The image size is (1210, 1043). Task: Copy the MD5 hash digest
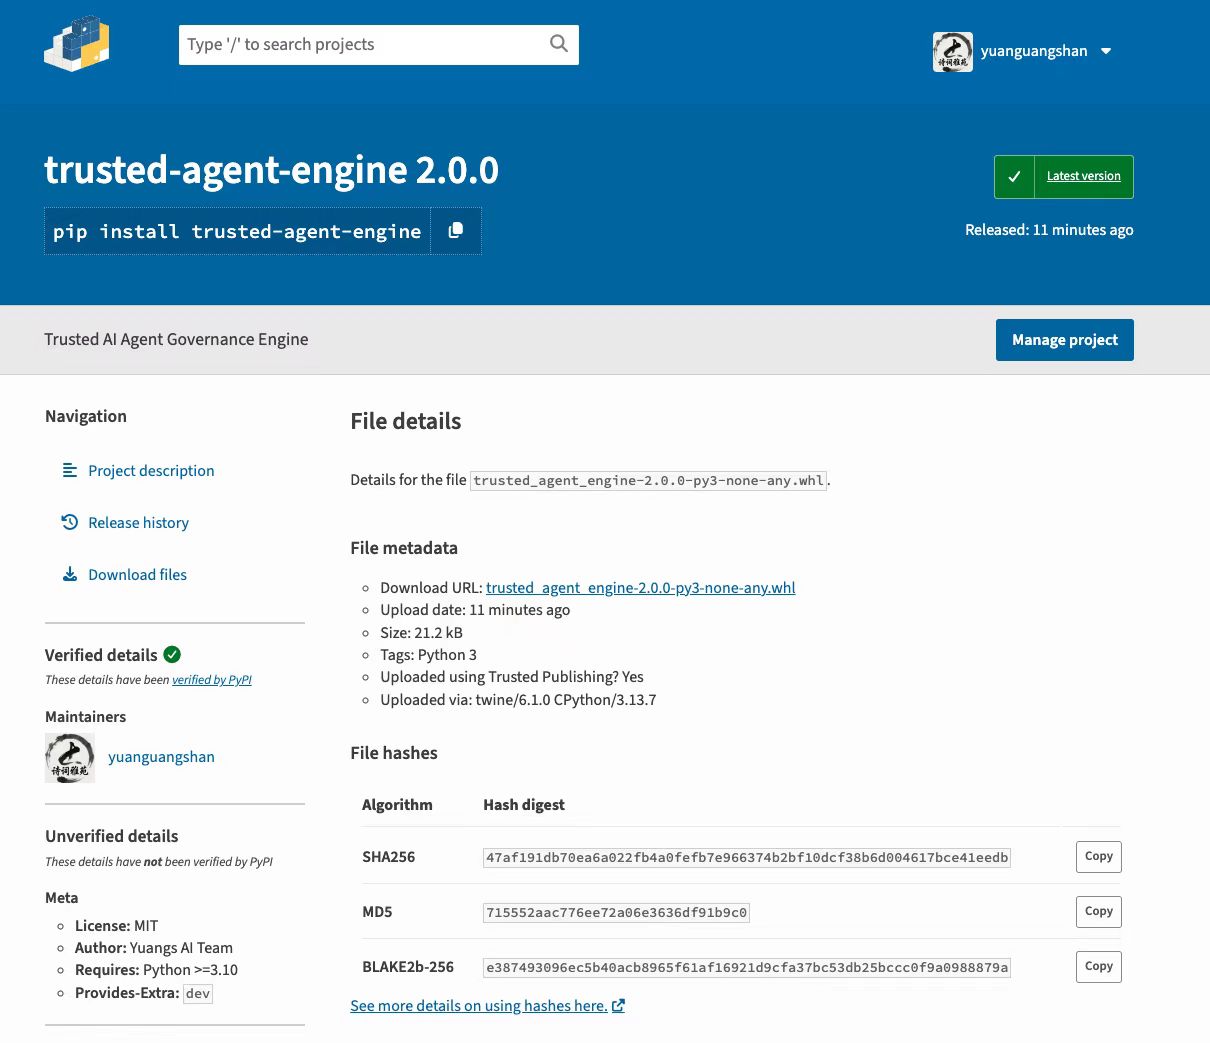[x=1098, y=912]
